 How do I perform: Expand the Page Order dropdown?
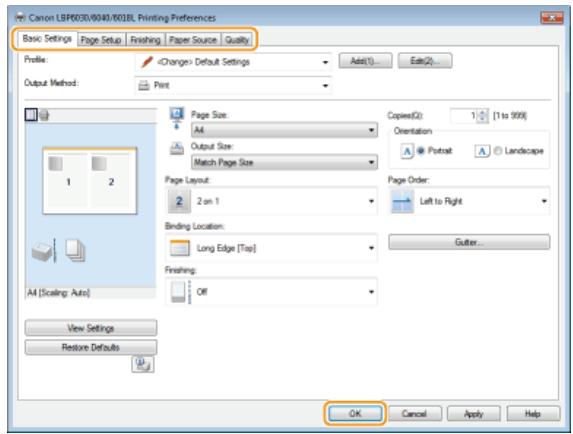469,201
